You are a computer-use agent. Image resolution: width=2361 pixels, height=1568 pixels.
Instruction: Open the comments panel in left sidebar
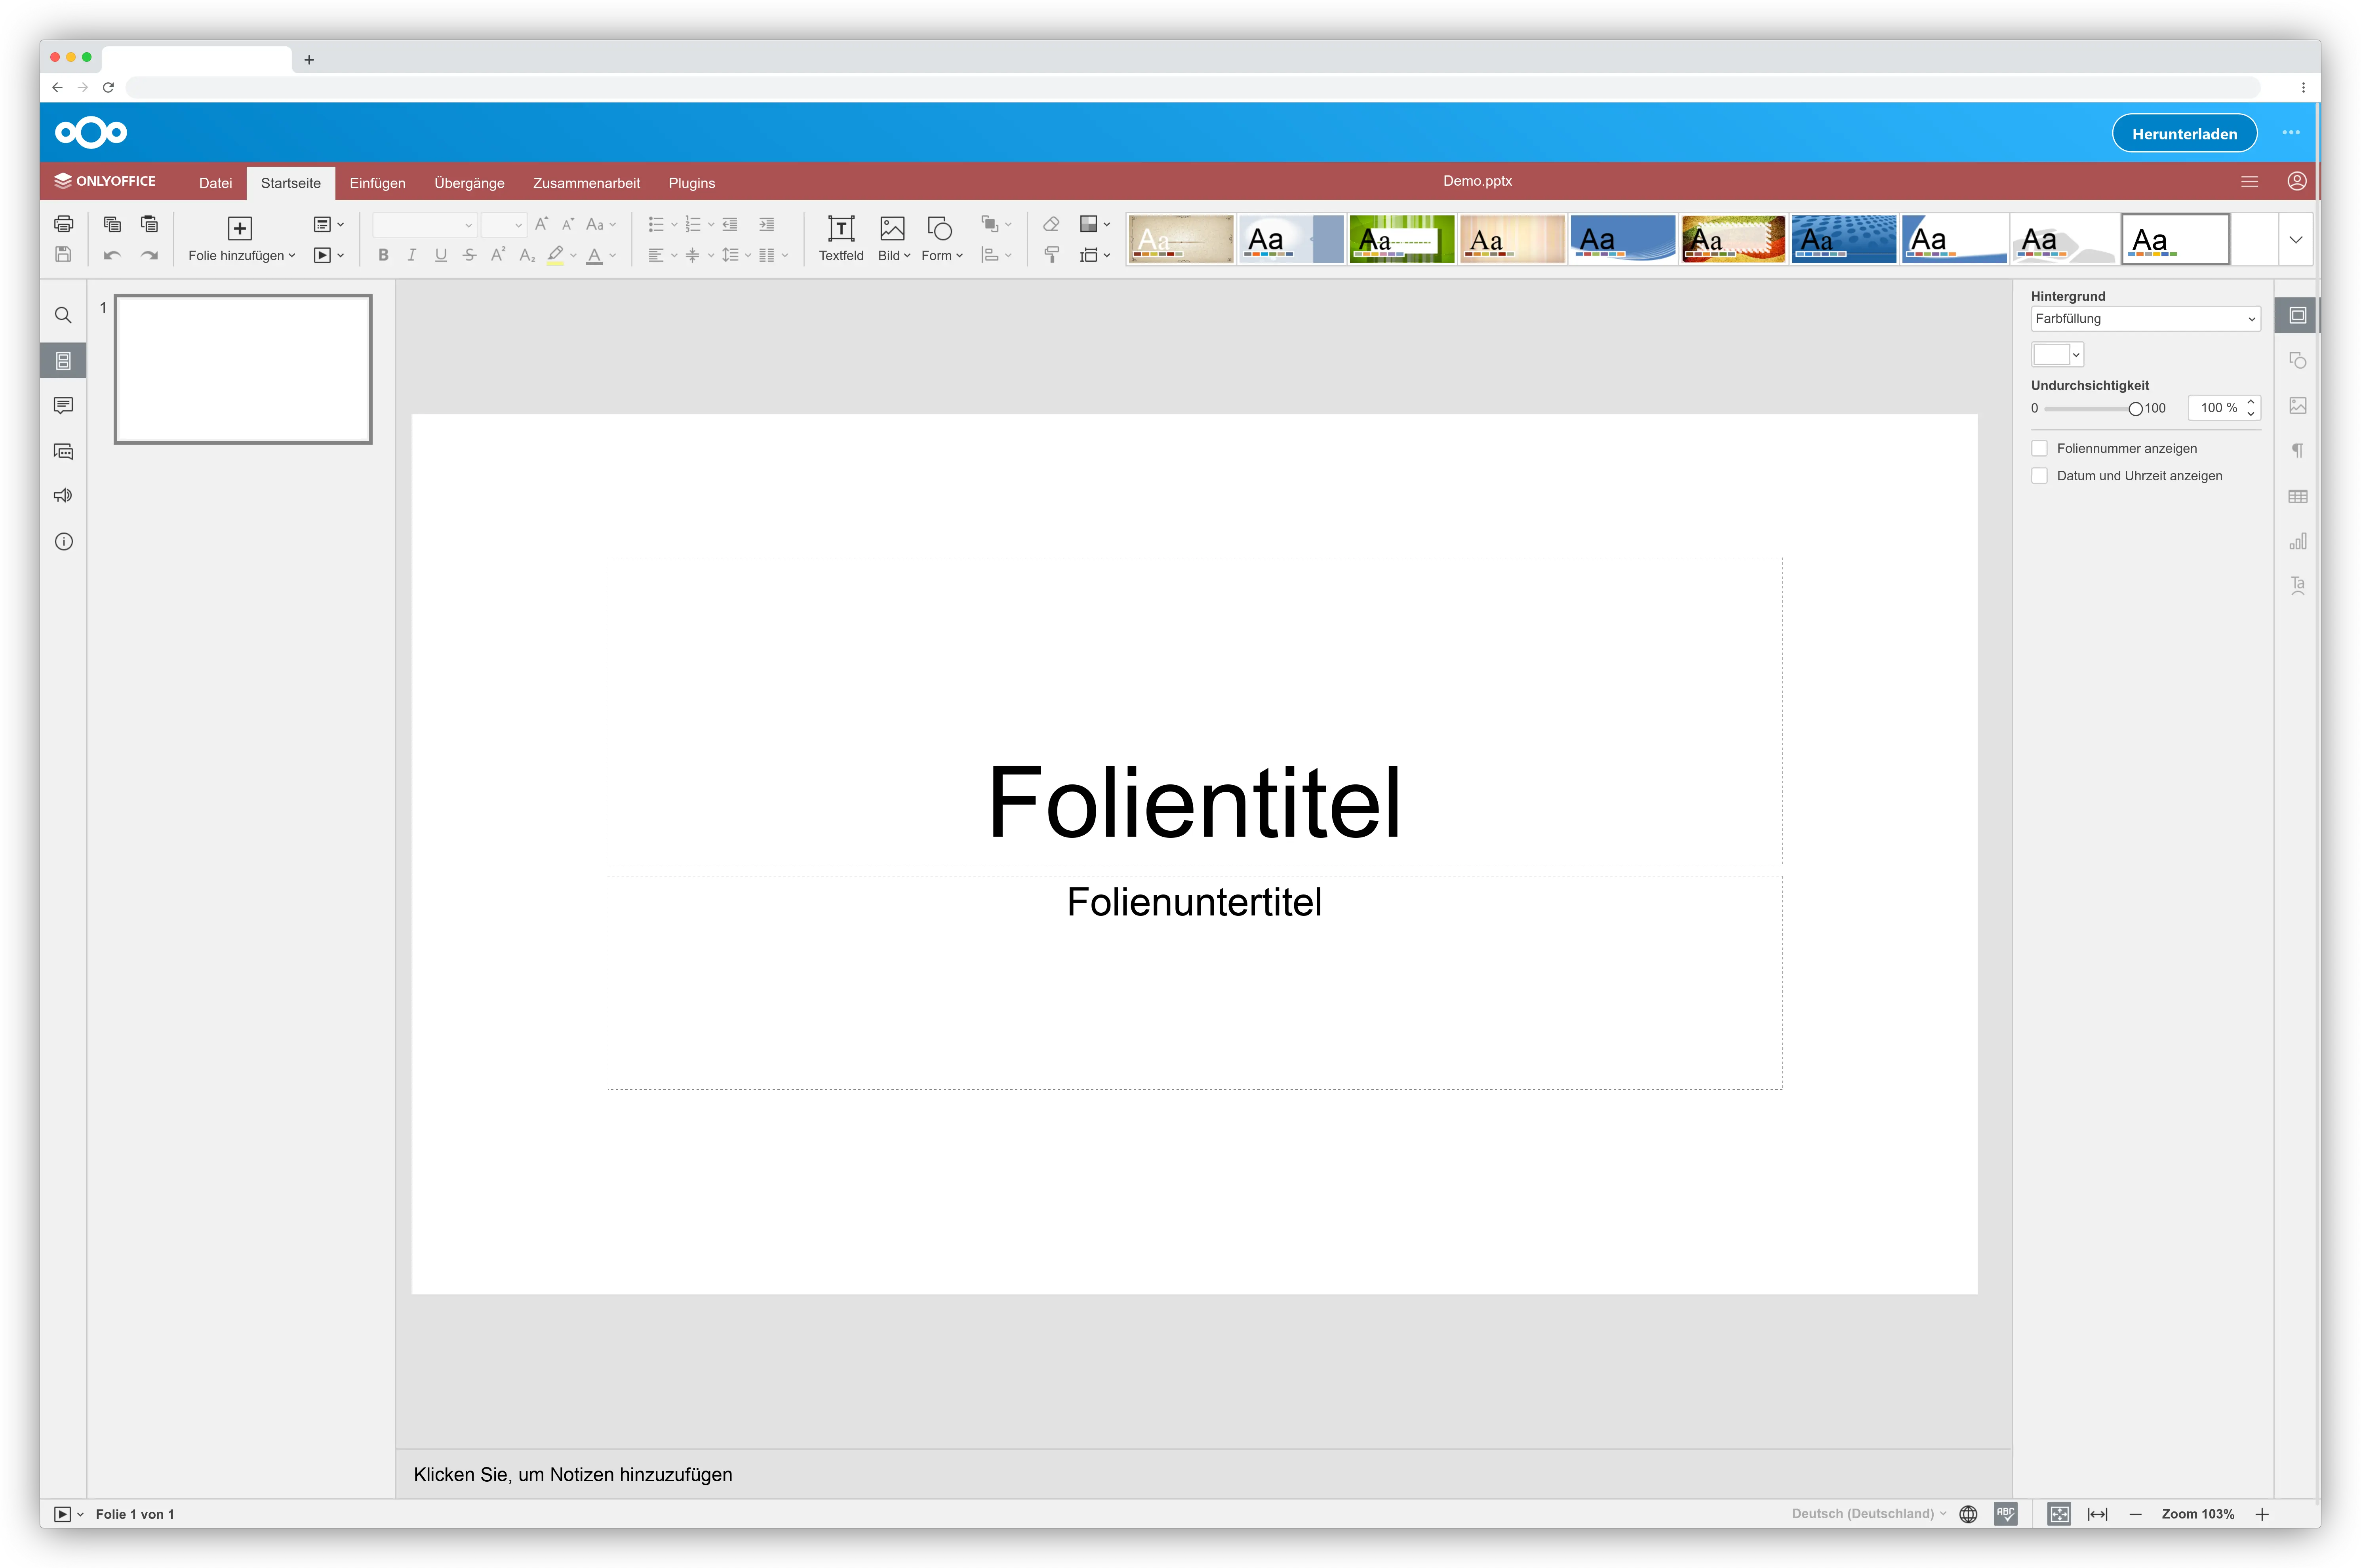(63, 405)
